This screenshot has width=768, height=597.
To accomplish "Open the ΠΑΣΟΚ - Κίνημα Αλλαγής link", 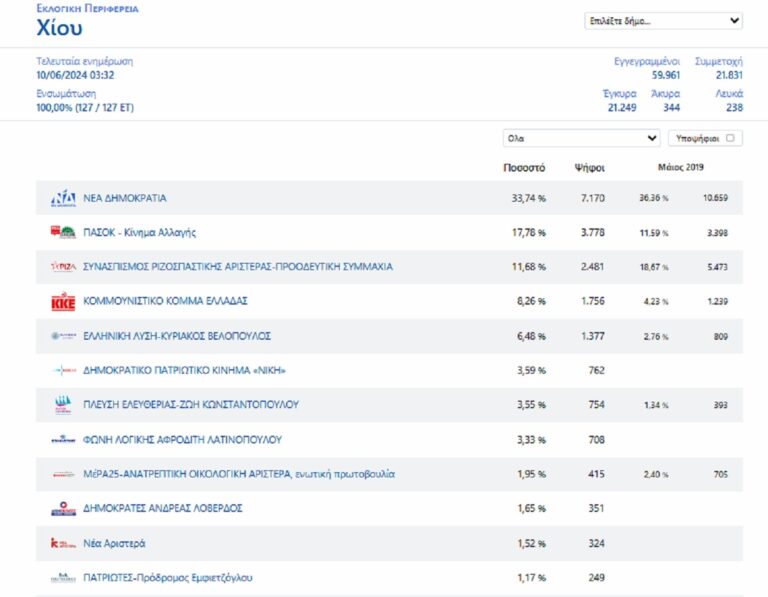I will (140, 232).
